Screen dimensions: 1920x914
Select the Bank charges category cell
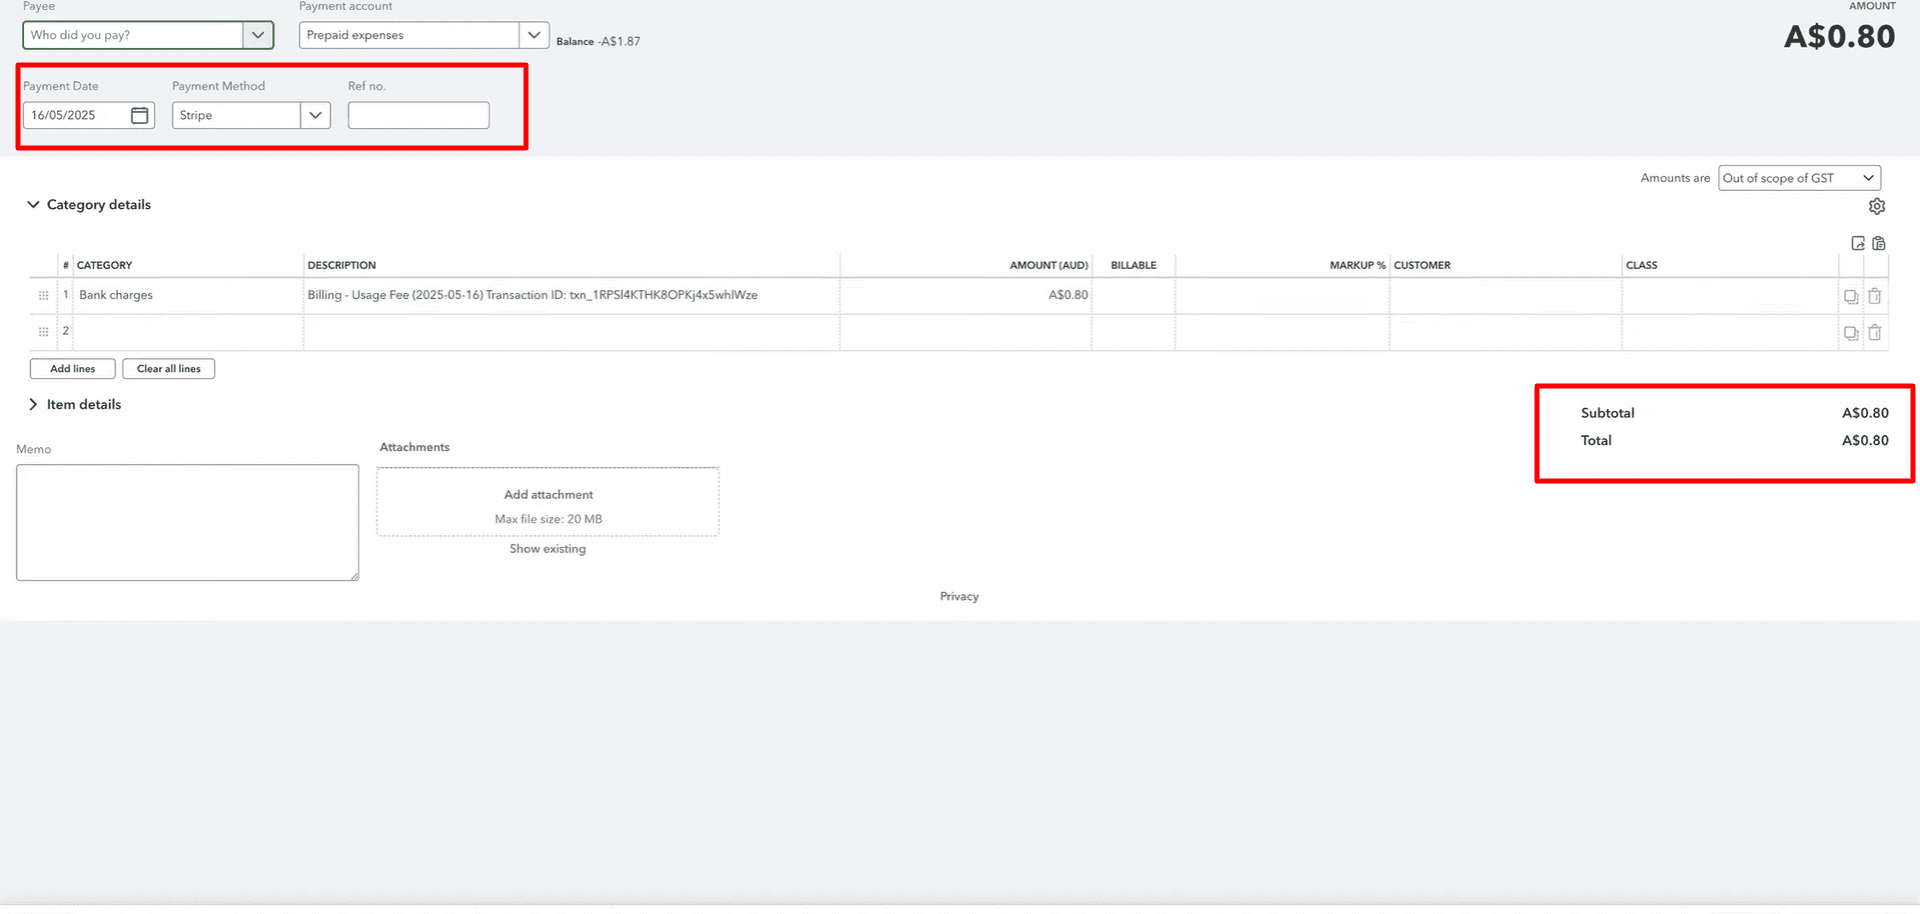(x=189, y=295)
